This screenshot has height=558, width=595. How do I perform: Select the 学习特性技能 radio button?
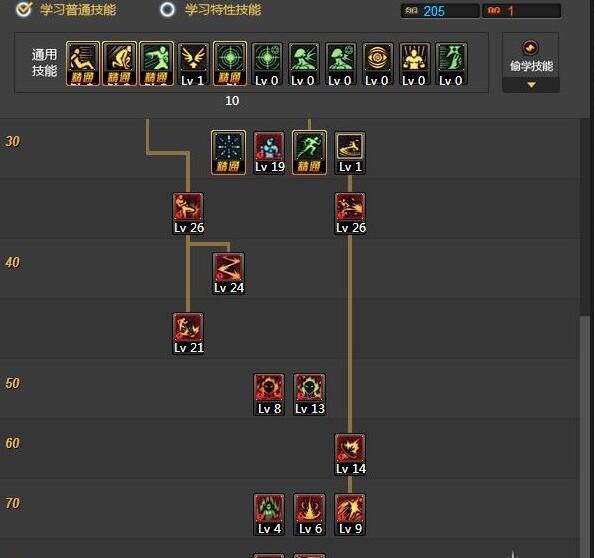(x=167, y=9)
